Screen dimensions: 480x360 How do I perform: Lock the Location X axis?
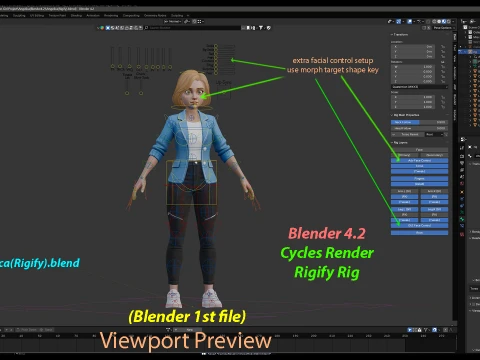pyautogui.click(x=443, y=47)
